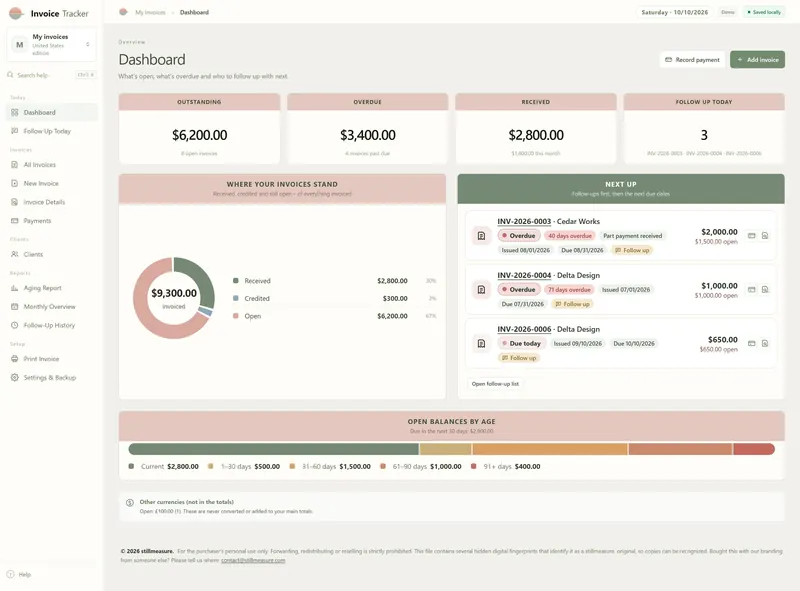Open document icon for INV-2026-0006 row

765,343
